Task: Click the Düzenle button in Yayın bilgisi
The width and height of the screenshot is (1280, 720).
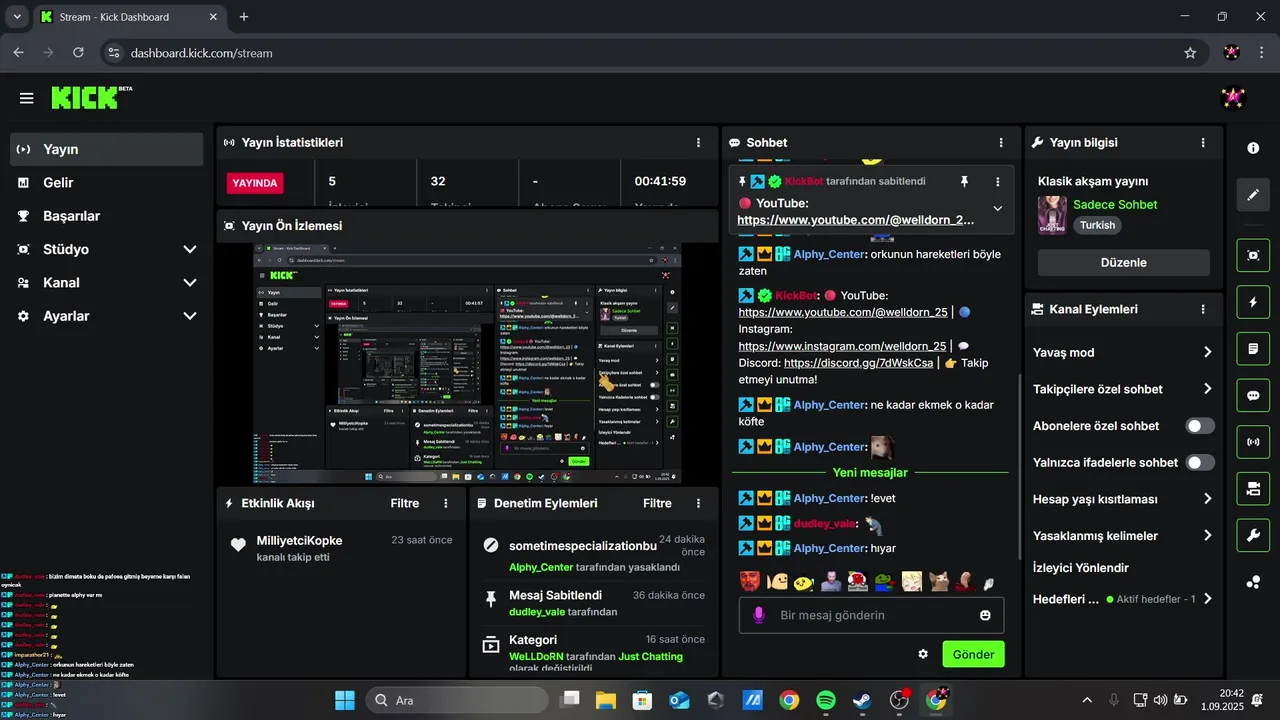Action: click(1123, 262)
